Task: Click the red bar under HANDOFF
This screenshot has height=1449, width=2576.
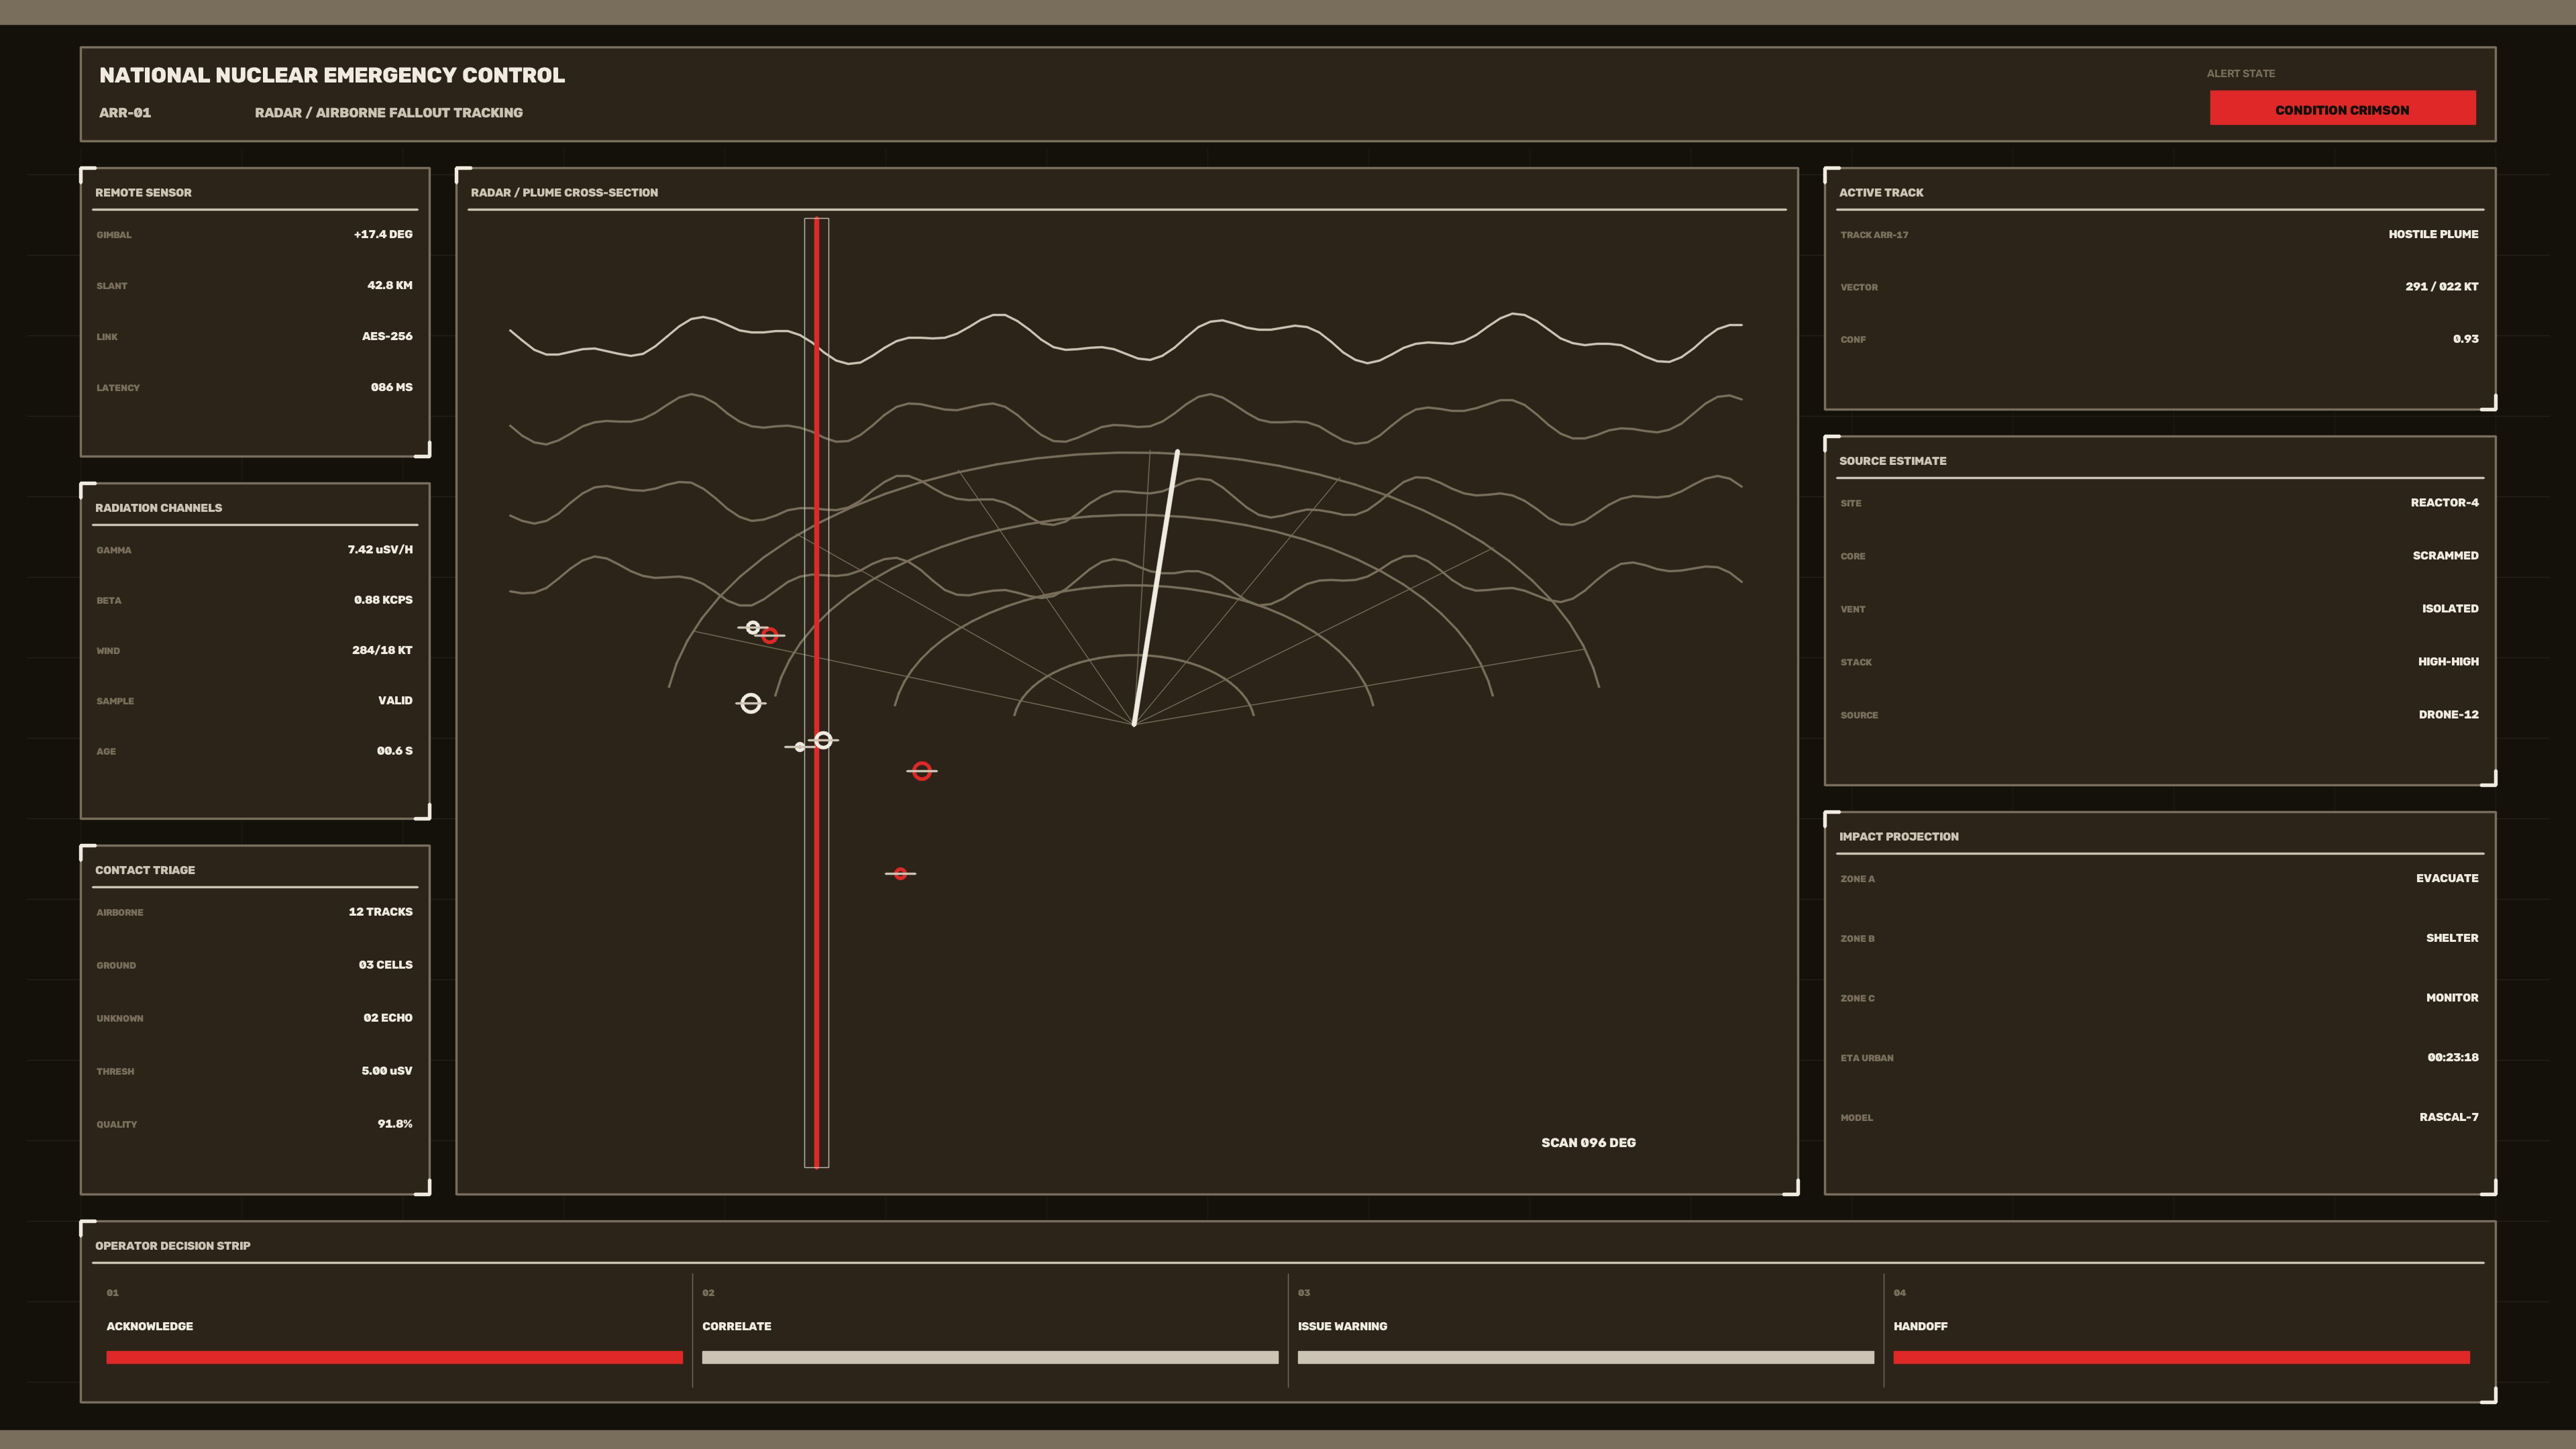Action: click(x=2181, y=1358)
